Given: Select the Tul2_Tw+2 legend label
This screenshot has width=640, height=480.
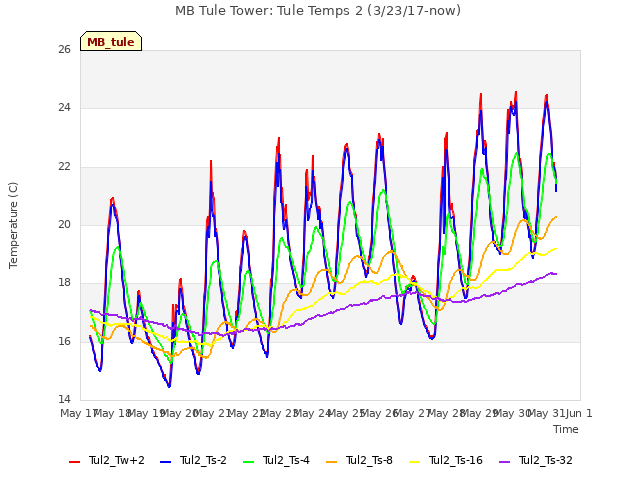Looking at the screenshot, I should point(117,460).
